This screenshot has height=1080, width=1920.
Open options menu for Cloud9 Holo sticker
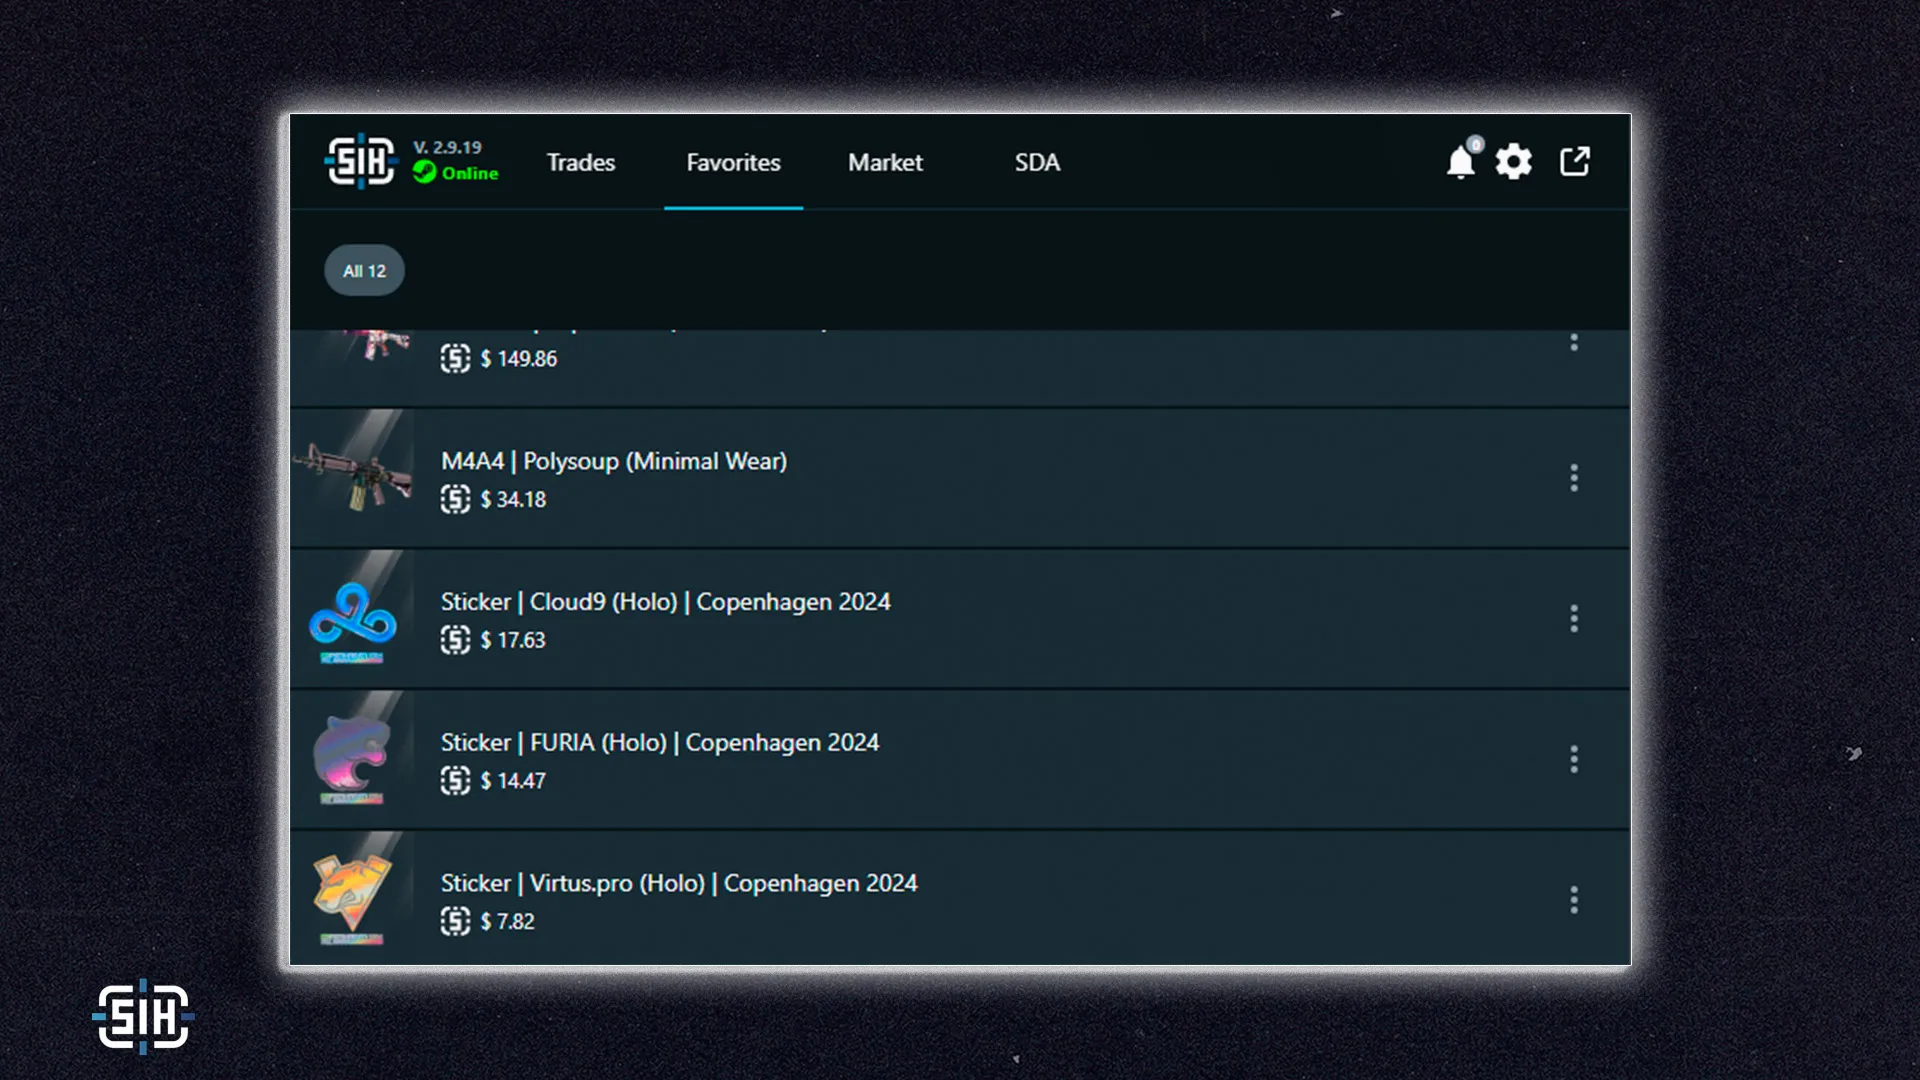pyautogui.click(x=1574, y=619)
